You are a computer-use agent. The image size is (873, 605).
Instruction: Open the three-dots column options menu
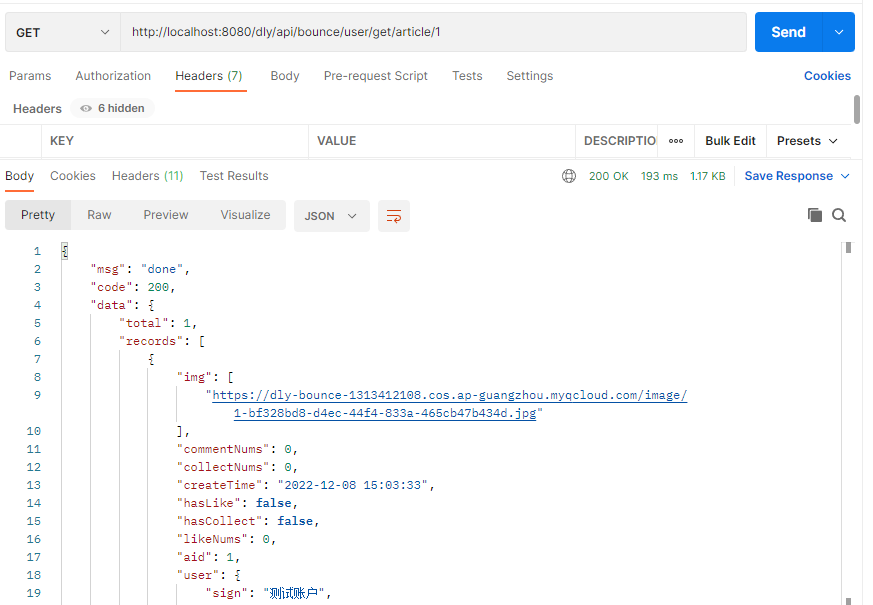[x=676, y=141]
